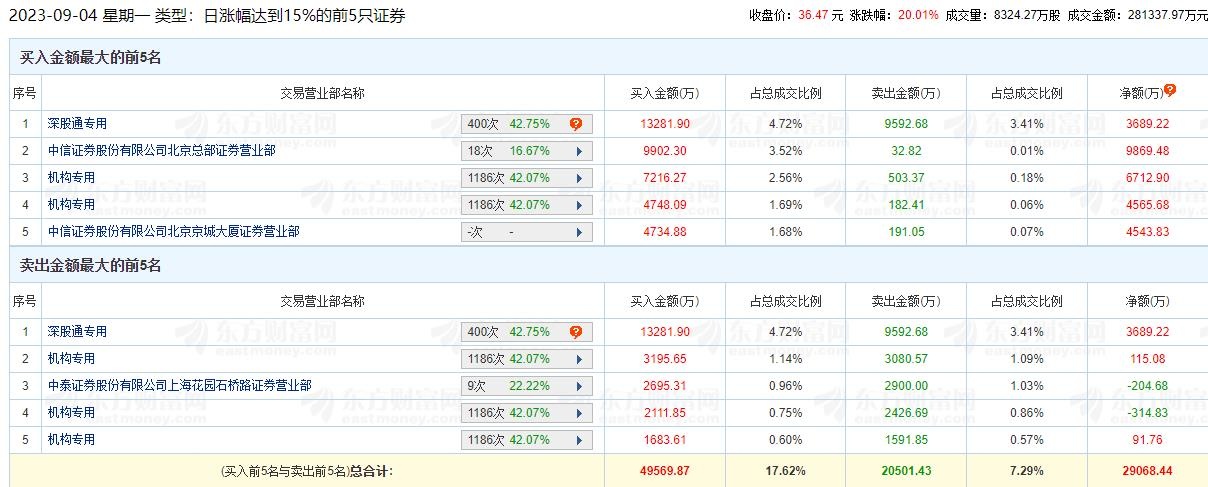Click the orange question mark in the sell-table 深股通专用 row
1208x487 pixels.
click(576, 332)
